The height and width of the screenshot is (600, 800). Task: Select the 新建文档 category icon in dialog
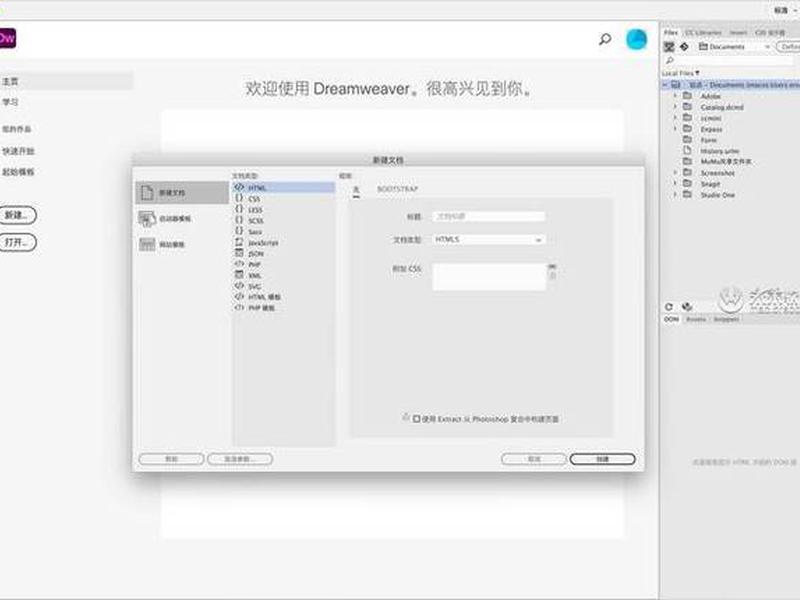(x=147, y=192)
